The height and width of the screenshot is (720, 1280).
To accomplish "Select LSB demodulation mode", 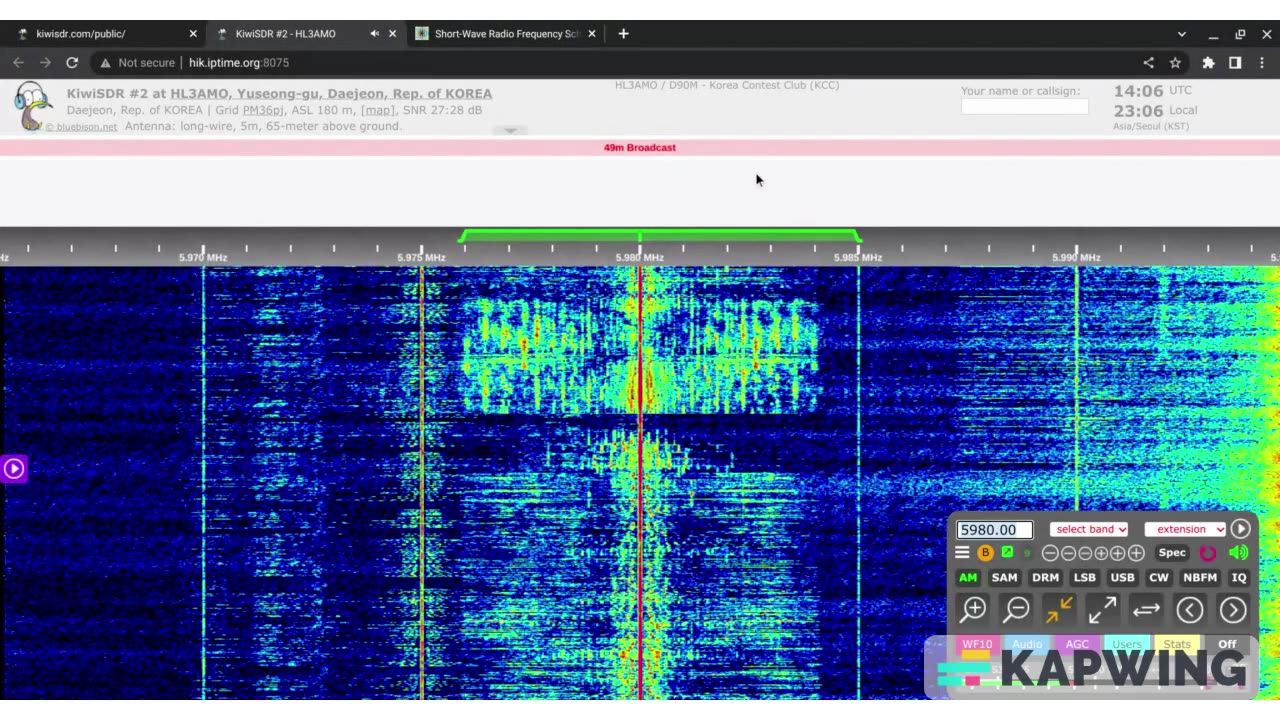I will click(x=1084, y=577).
